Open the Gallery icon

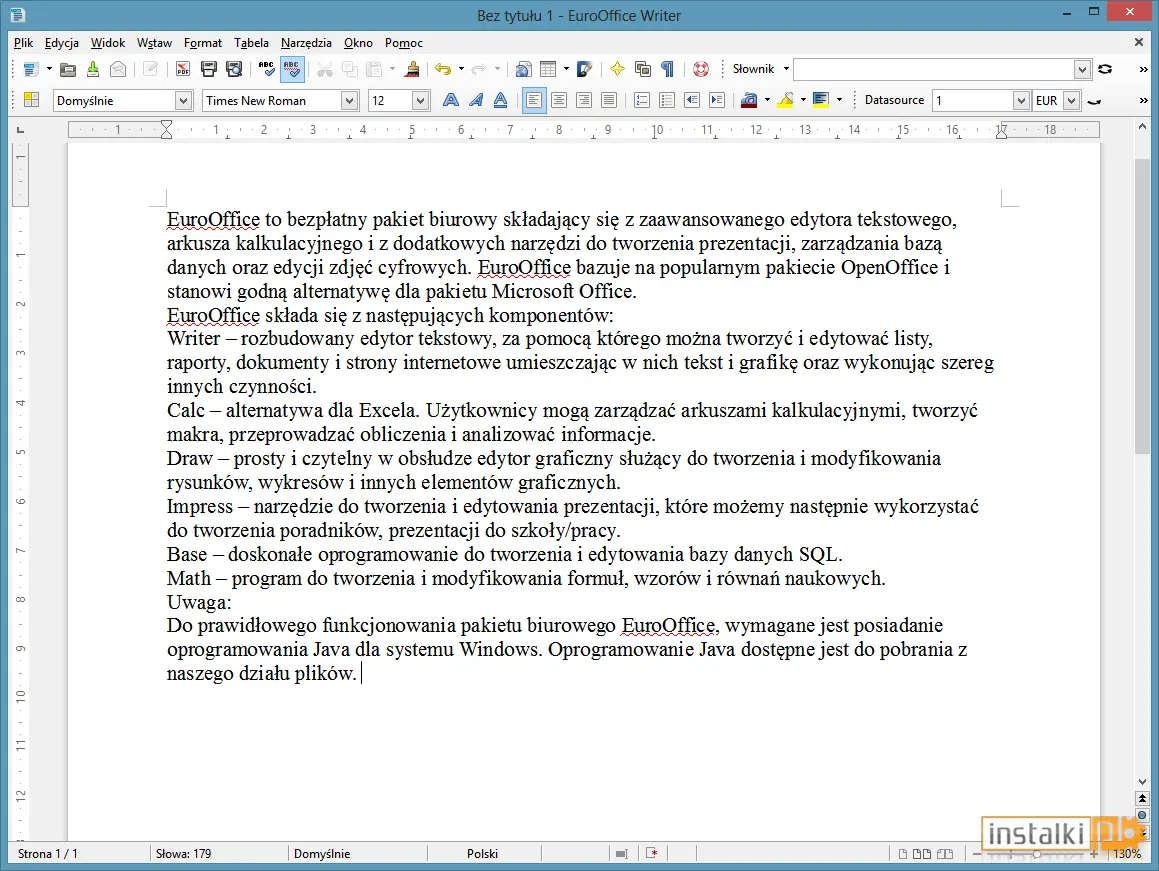point(643,69)
